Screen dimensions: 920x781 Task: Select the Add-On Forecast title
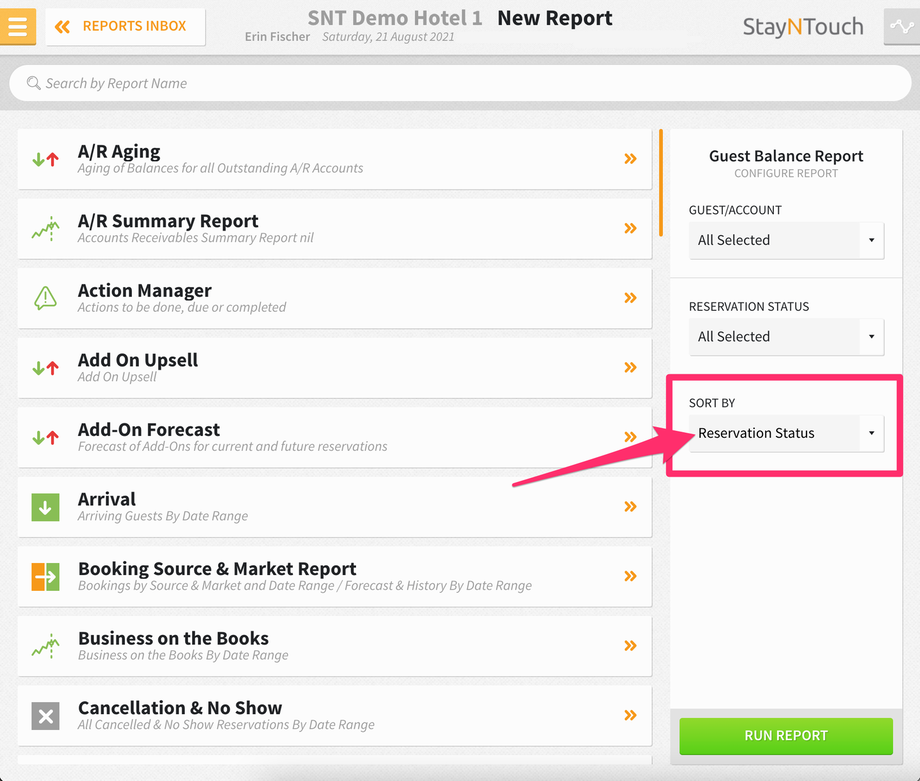pyautogui.click(x=149, y=430)
